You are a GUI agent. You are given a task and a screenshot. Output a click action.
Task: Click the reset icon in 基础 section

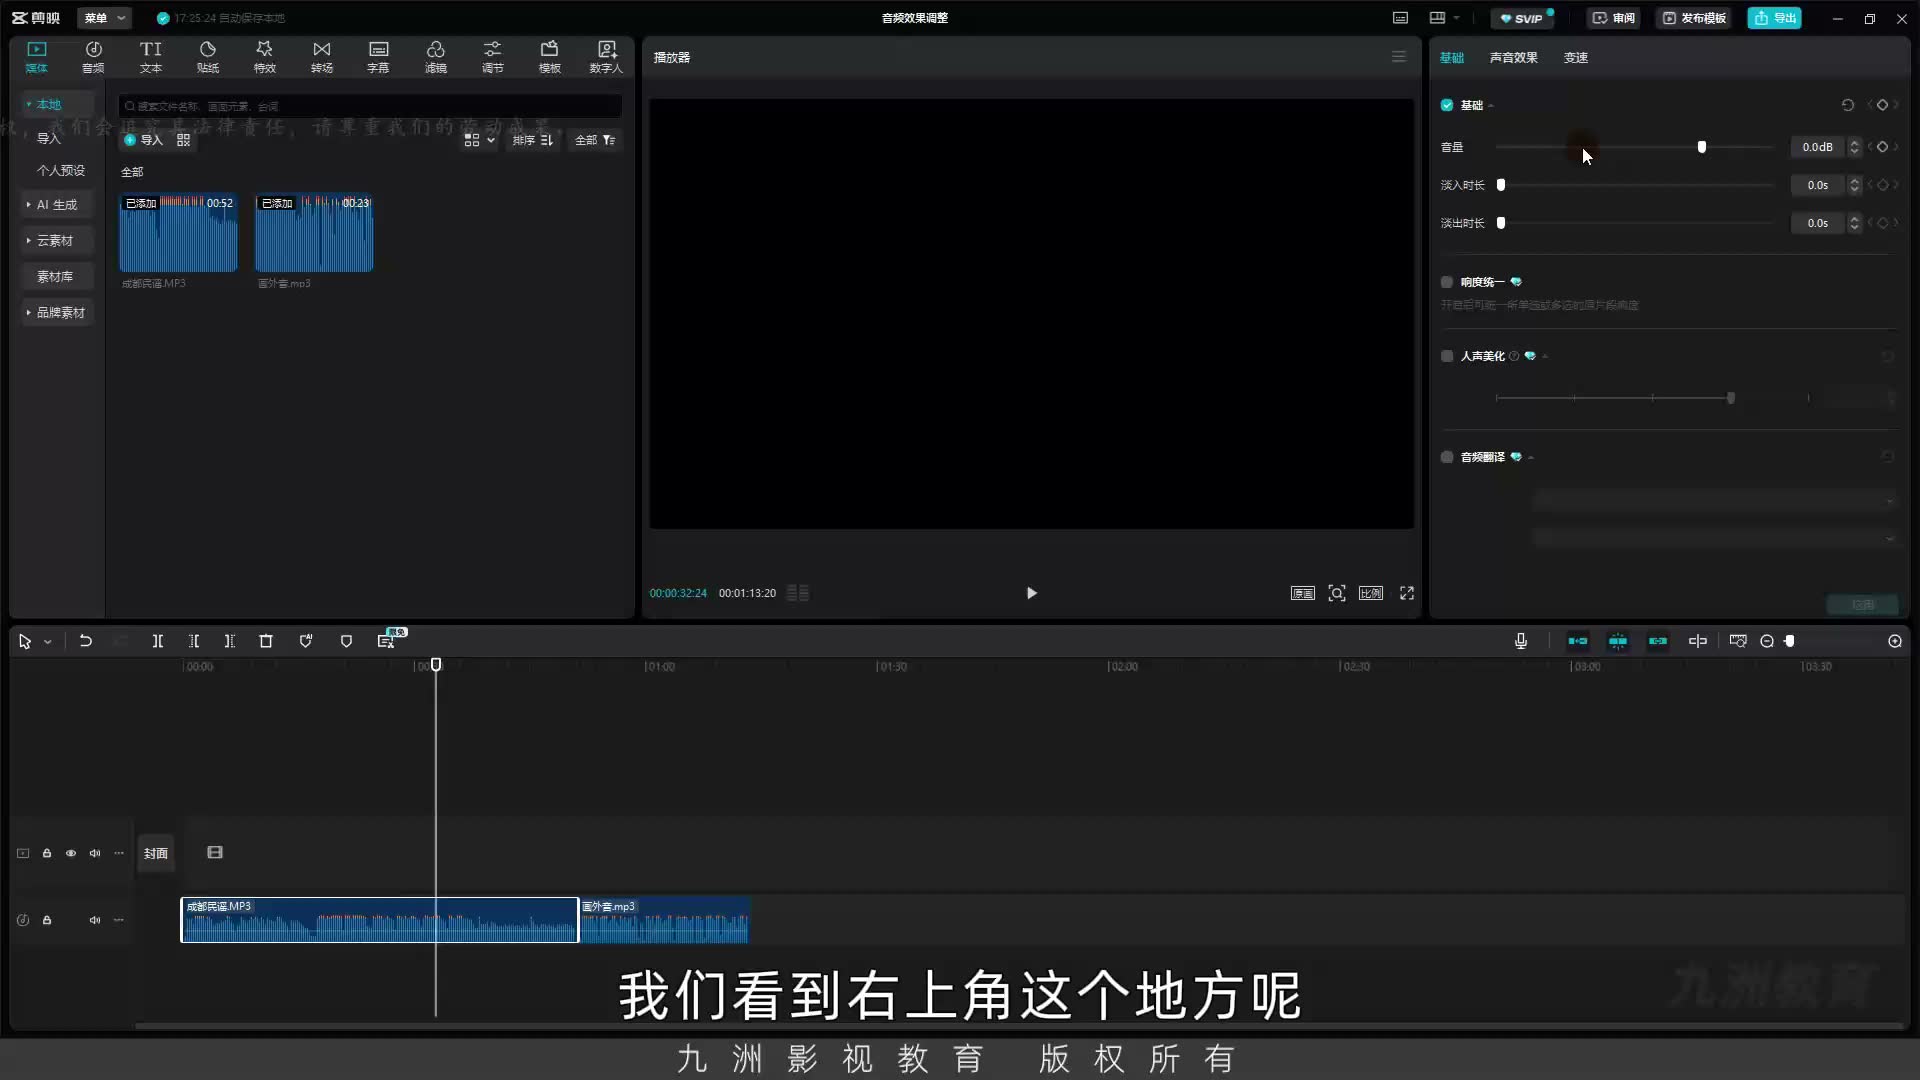[1848, 105]
